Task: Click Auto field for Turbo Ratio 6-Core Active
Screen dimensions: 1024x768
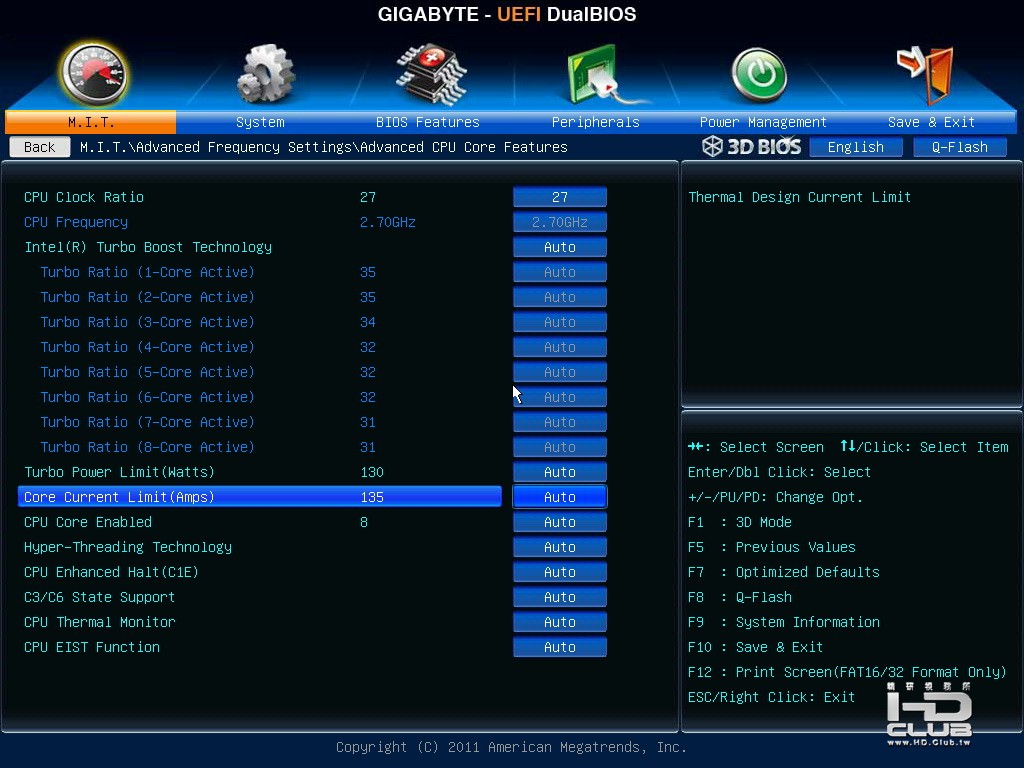Action: point(560,397)
